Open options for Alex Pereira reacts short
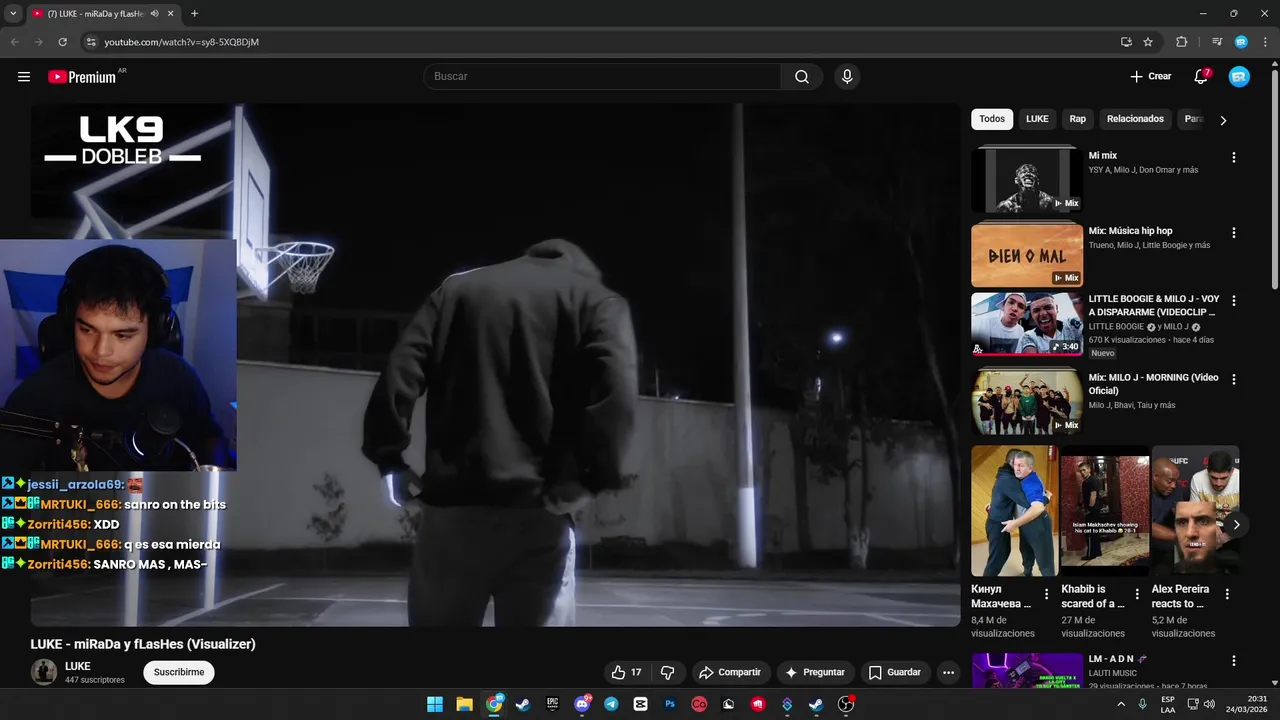Viewport: 1280px width, 720px height. point(1227,594)
